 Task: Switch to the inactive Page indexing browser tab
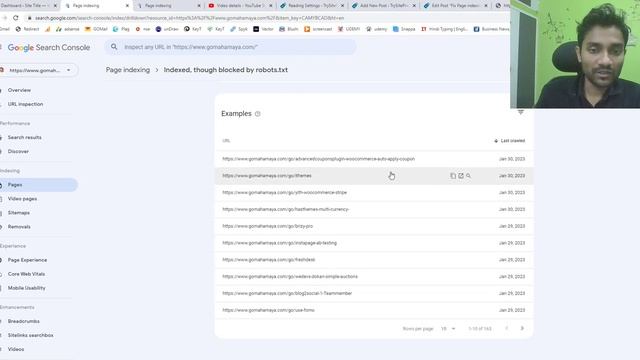coord(167,6)
